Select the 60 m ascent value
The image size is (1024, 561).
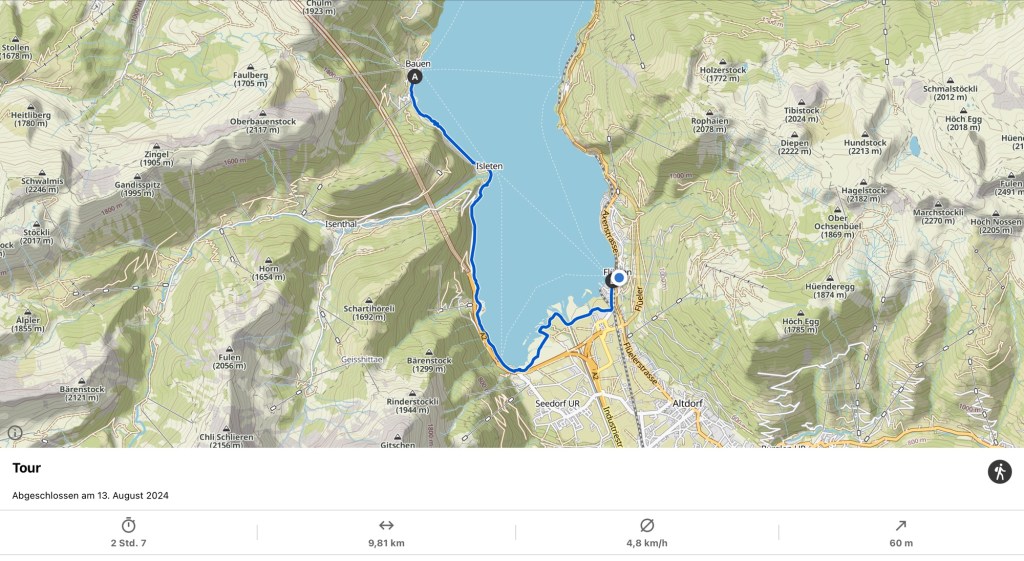[x=901, y=543]
